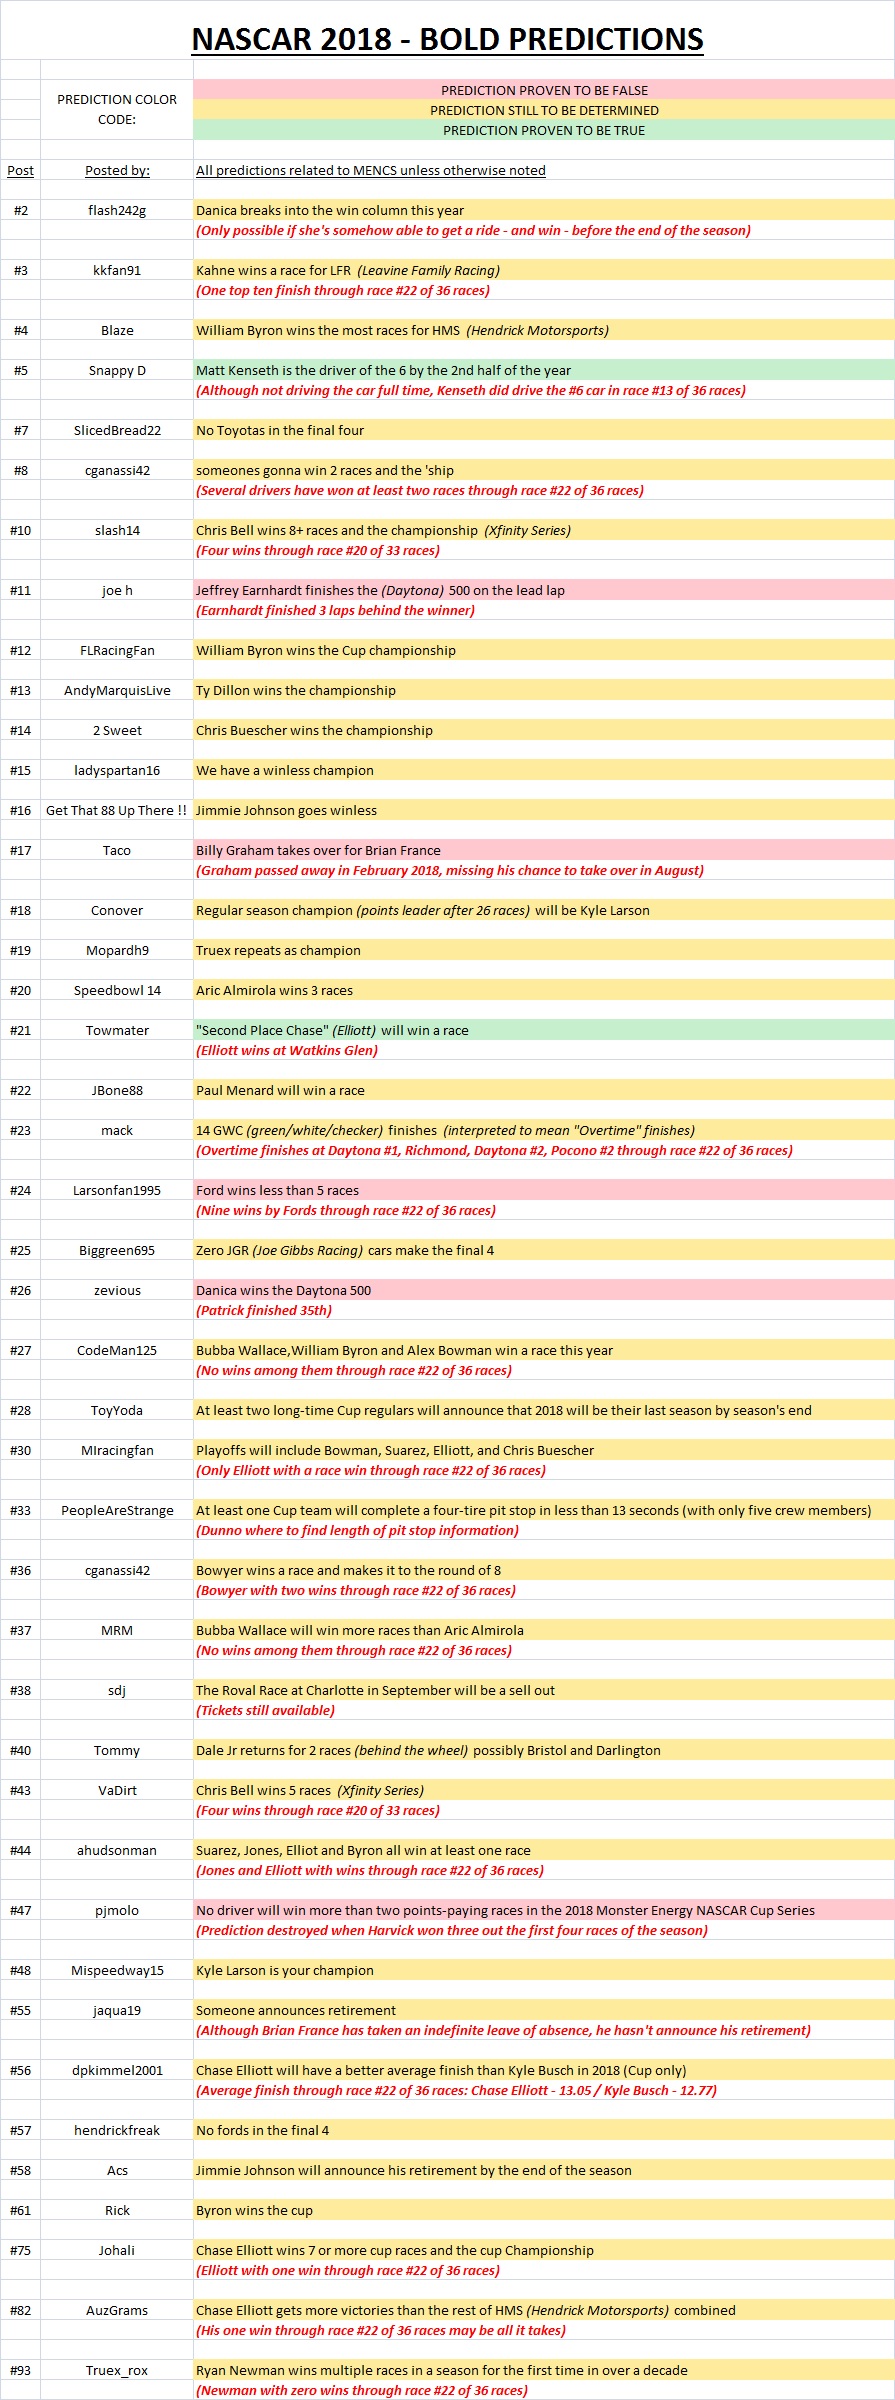Select the cell with username flash242g

pyautogui.click(x=117, y=210)
